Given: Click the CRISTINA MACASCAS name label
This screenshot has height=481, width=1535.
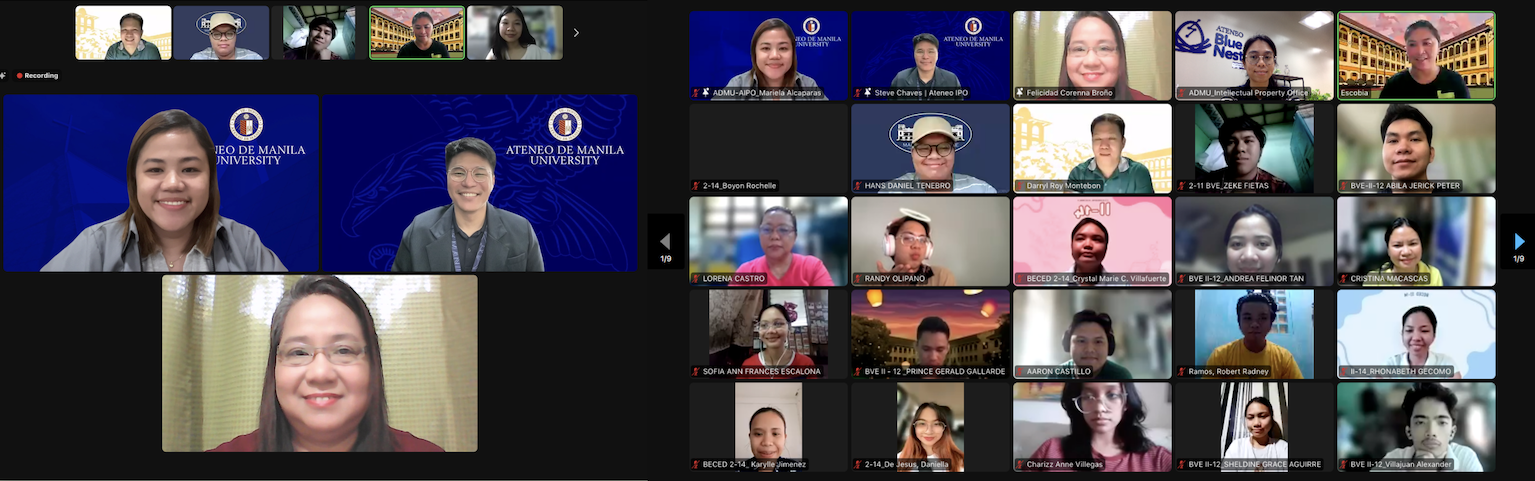Looking at the screenshot, I should [1389, 279].
